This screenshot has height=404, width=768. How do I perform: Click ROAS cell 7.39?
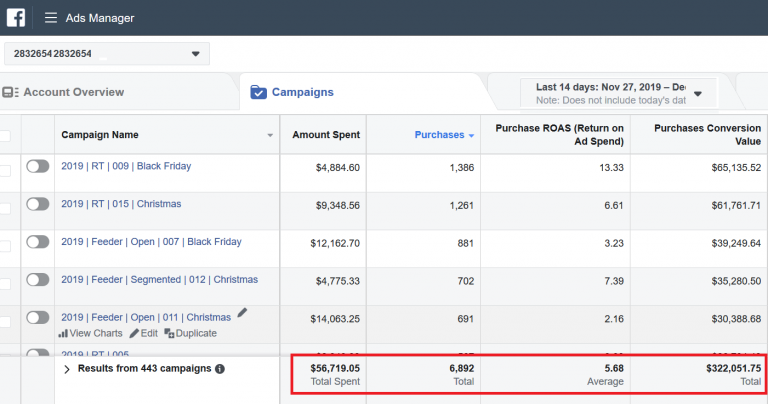coord(614,281)
